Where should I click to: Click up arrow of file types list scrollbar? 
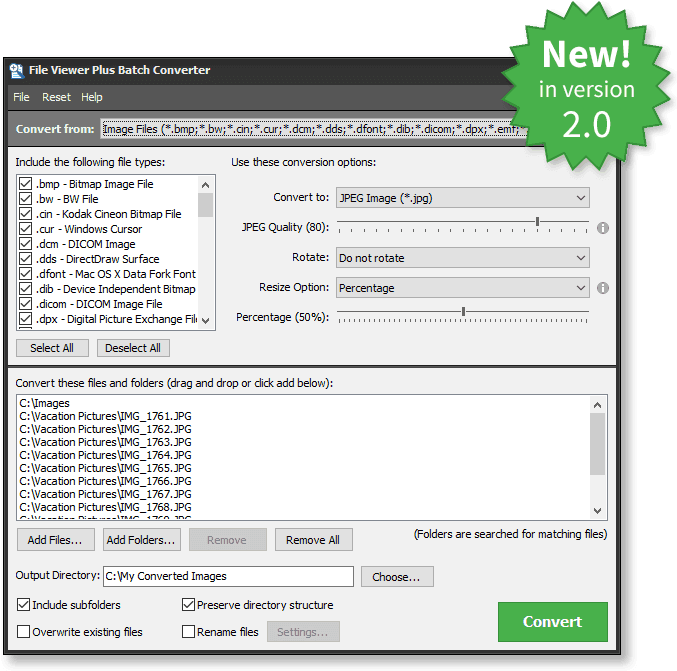[206, 185]
